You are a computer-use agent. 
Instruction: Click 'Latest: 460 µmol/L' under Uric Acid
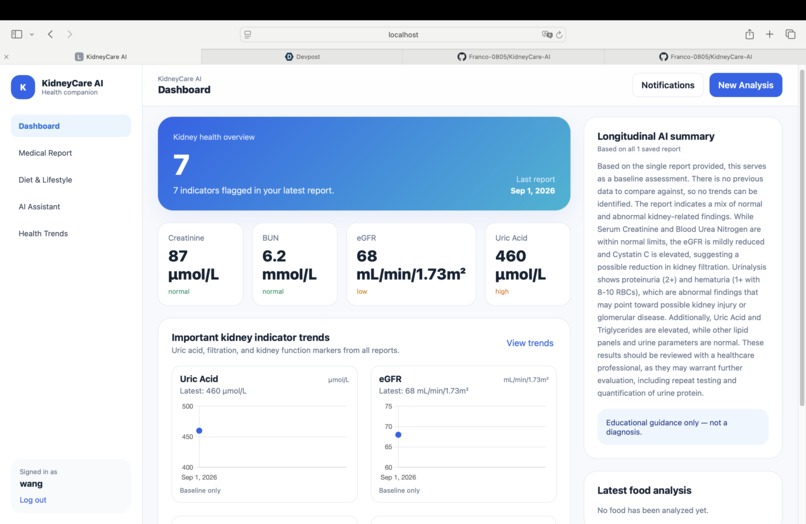213,391
